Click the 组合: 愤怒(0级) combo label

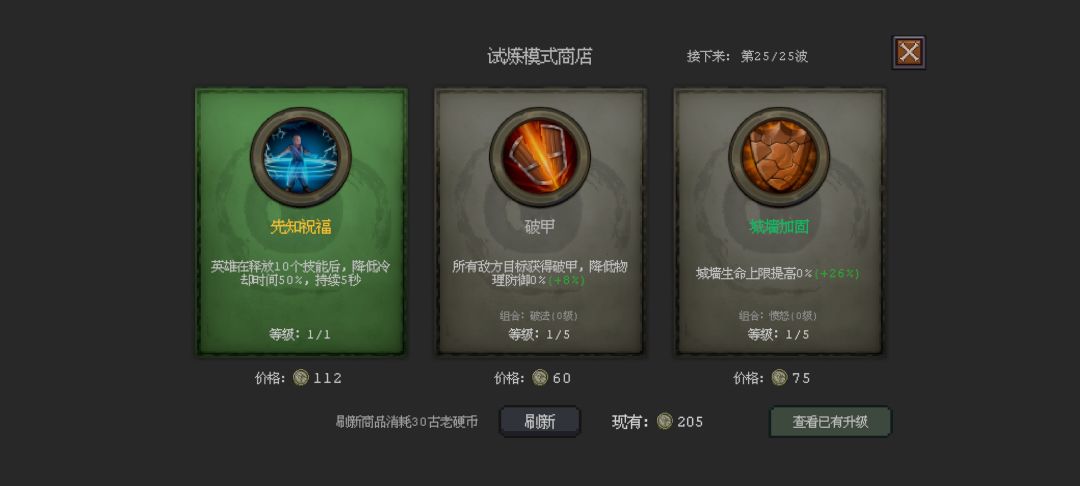tap(778, 316)
